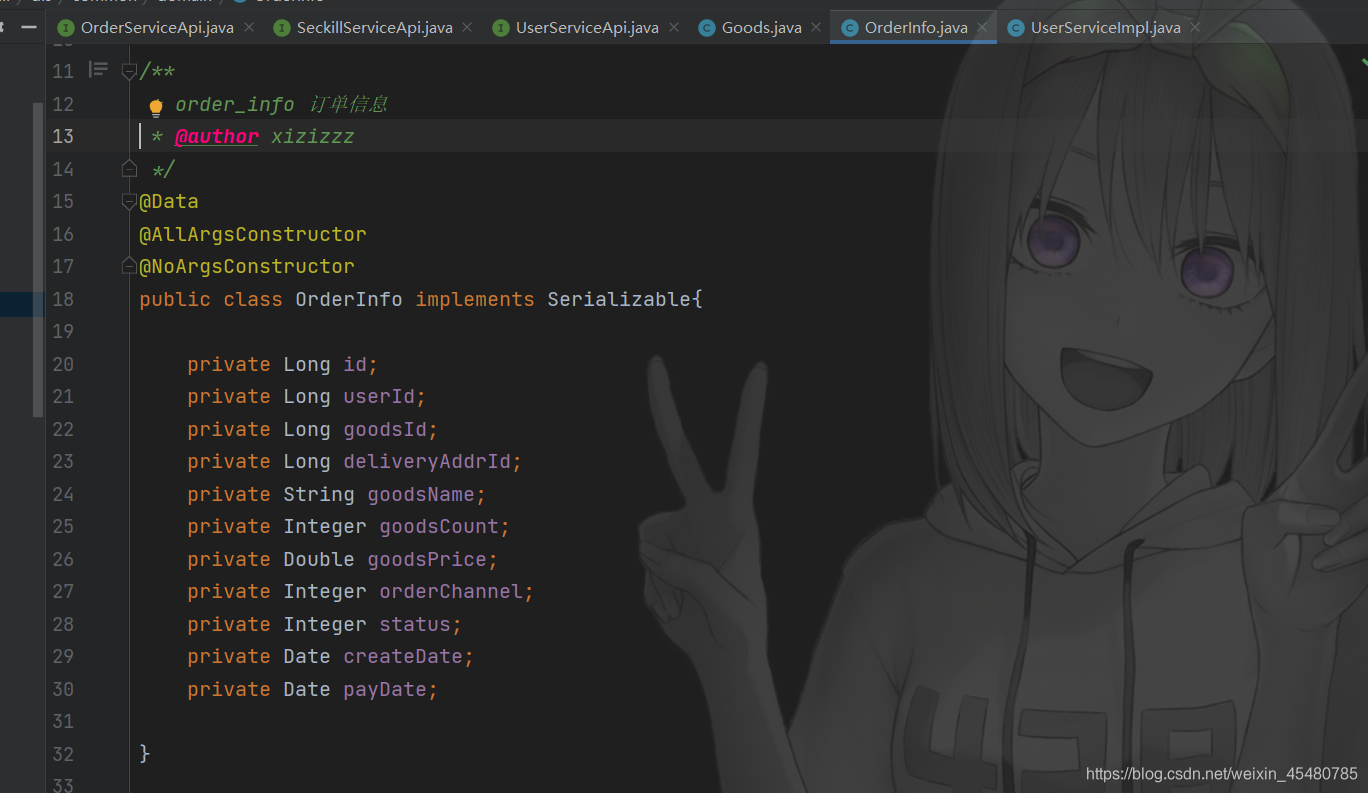Image resolution: width=1368 pixels, height=793 pixels.
Task: Click the class icon on Goods.java tab
Action: tap(707, 28)
